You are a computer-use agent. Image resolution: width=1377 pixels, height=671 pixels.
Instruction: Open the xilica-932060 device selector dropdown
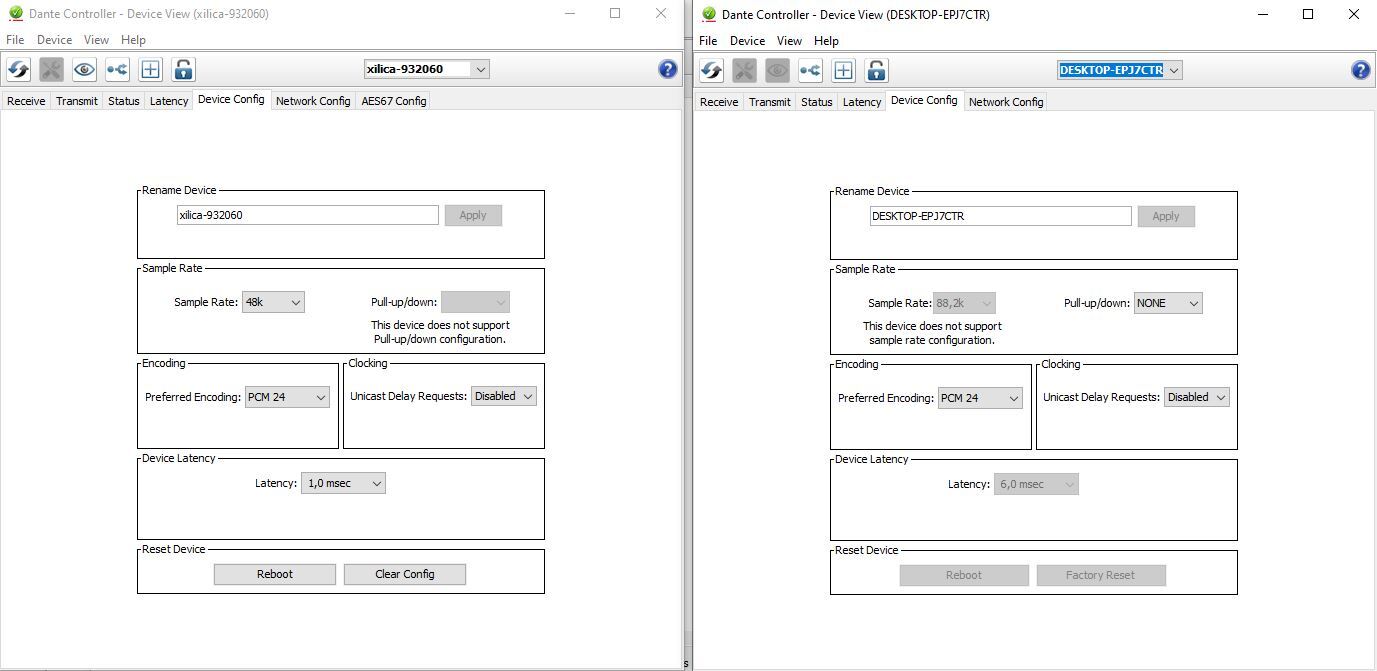pyautogui.click(x=426, y=69)
